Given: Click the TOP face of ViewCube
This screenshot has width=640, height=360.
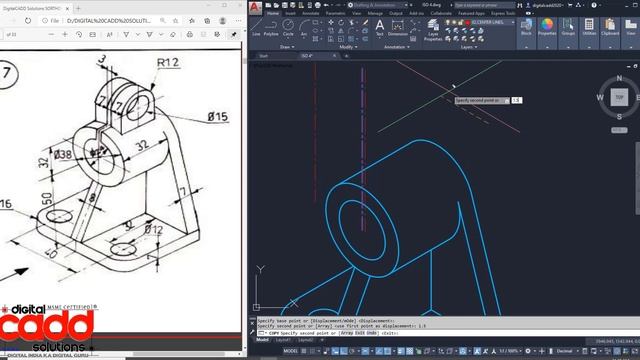Looking at the screenshot, I should 619,97.
